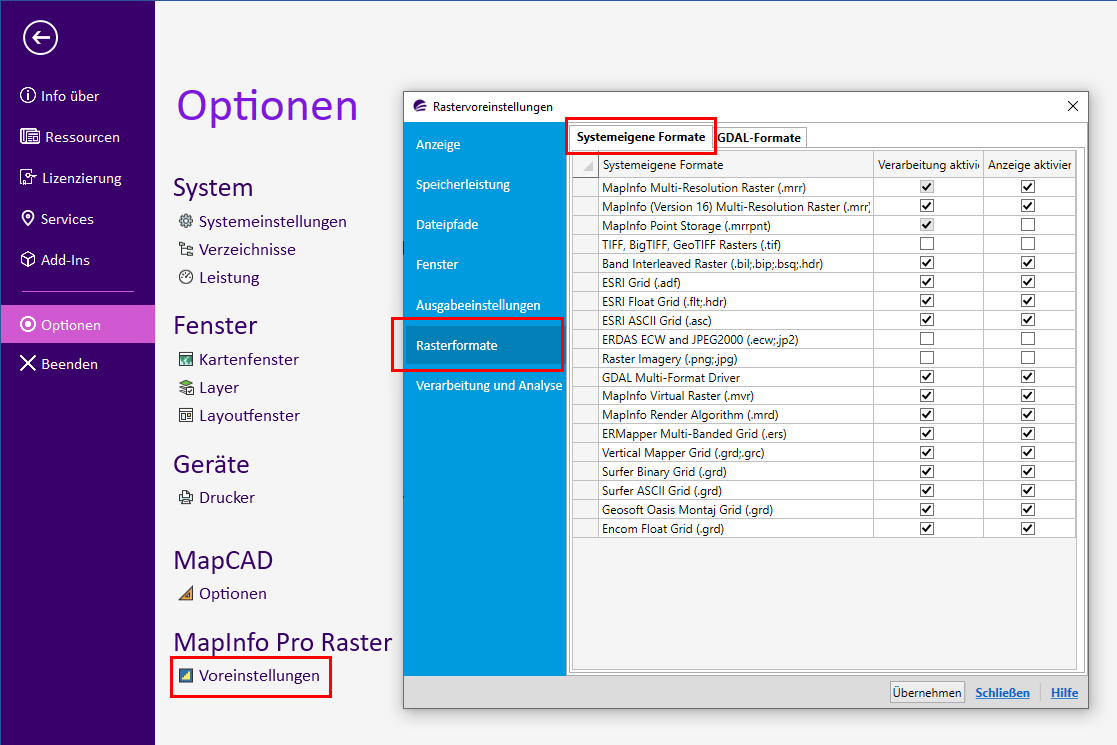
Task: Select the Kartenfenster icon
Action: [185, 360]
